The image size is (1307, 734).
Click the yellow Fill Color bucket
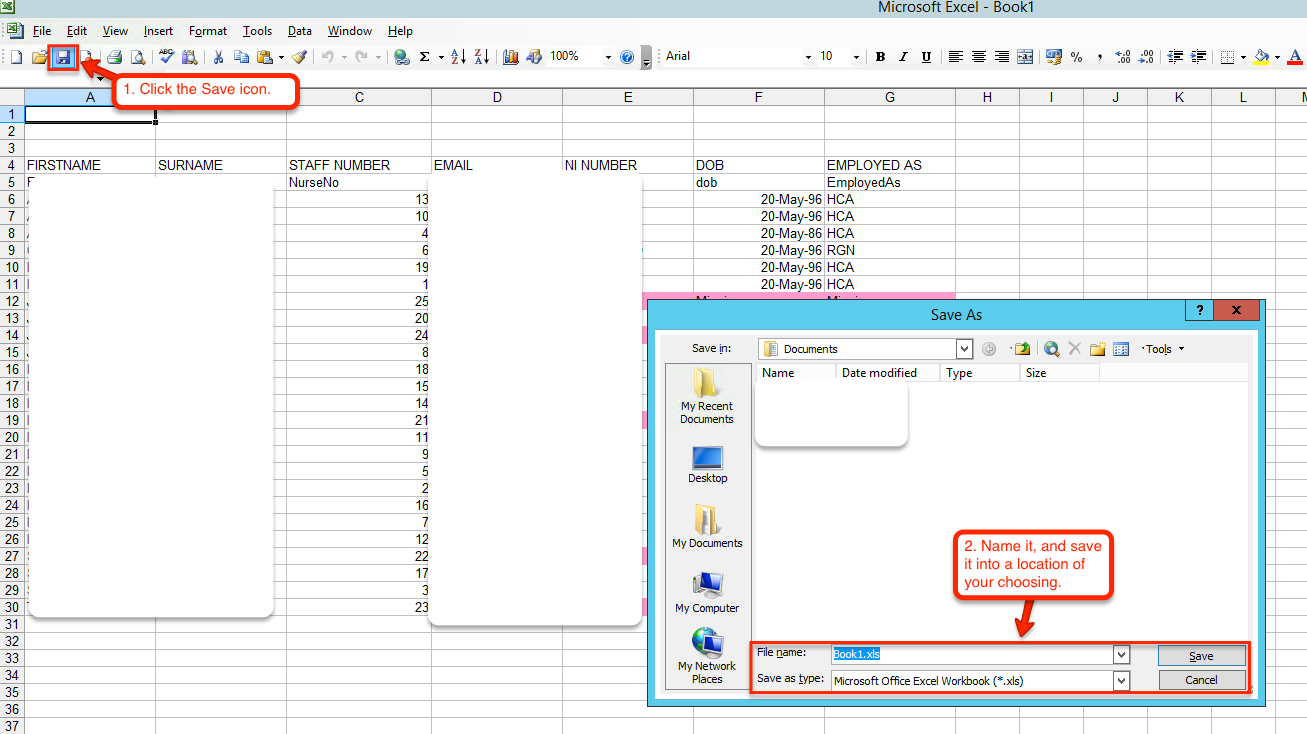1261,57
